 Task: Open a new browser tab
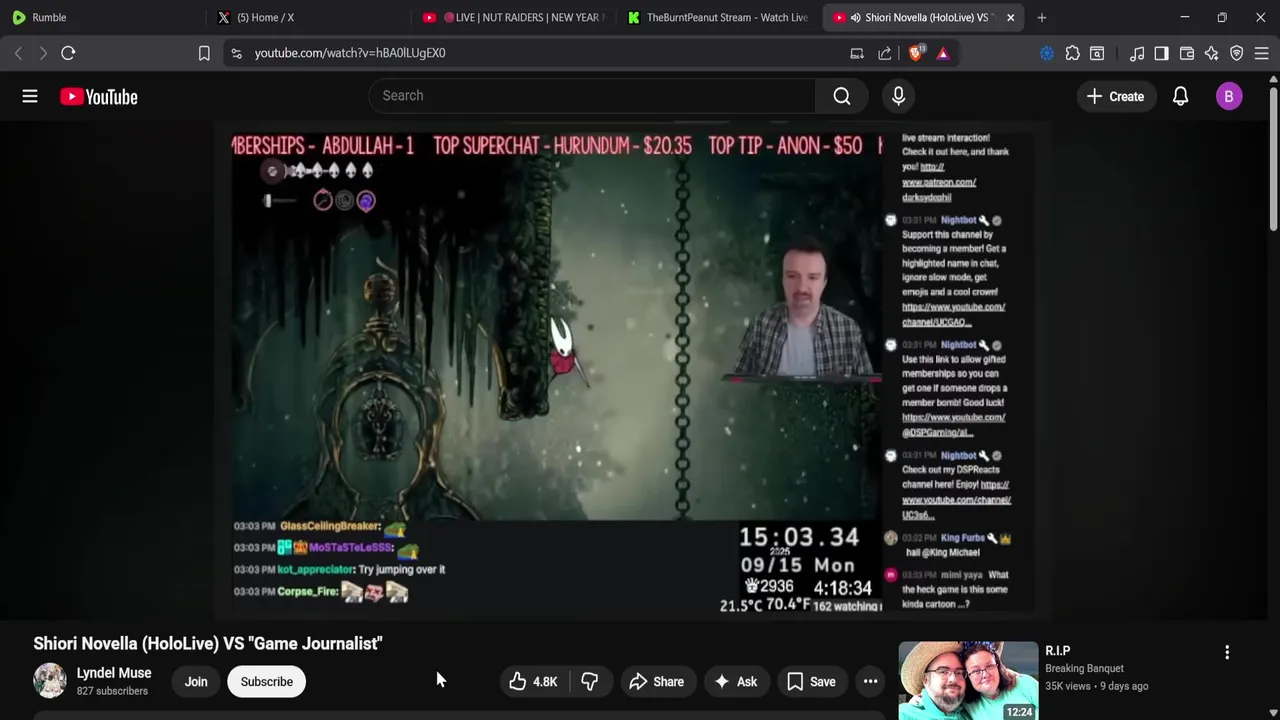(1042, 17)
